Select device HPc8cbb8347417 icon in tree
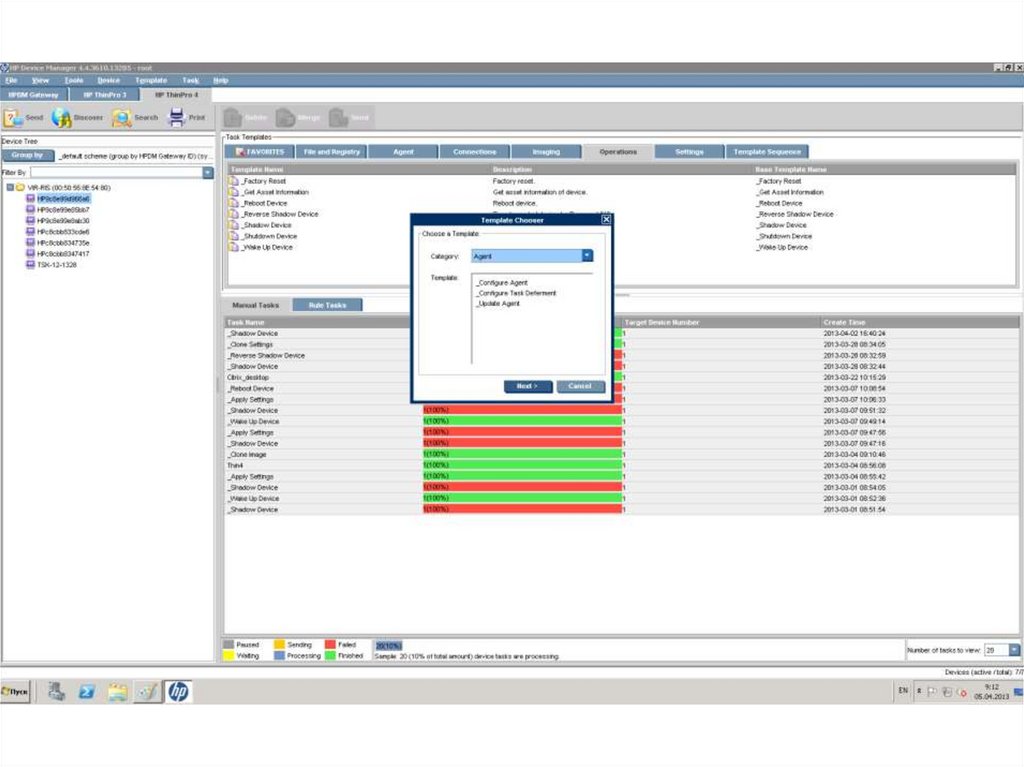1024x767 pixels. coord(30,253)
